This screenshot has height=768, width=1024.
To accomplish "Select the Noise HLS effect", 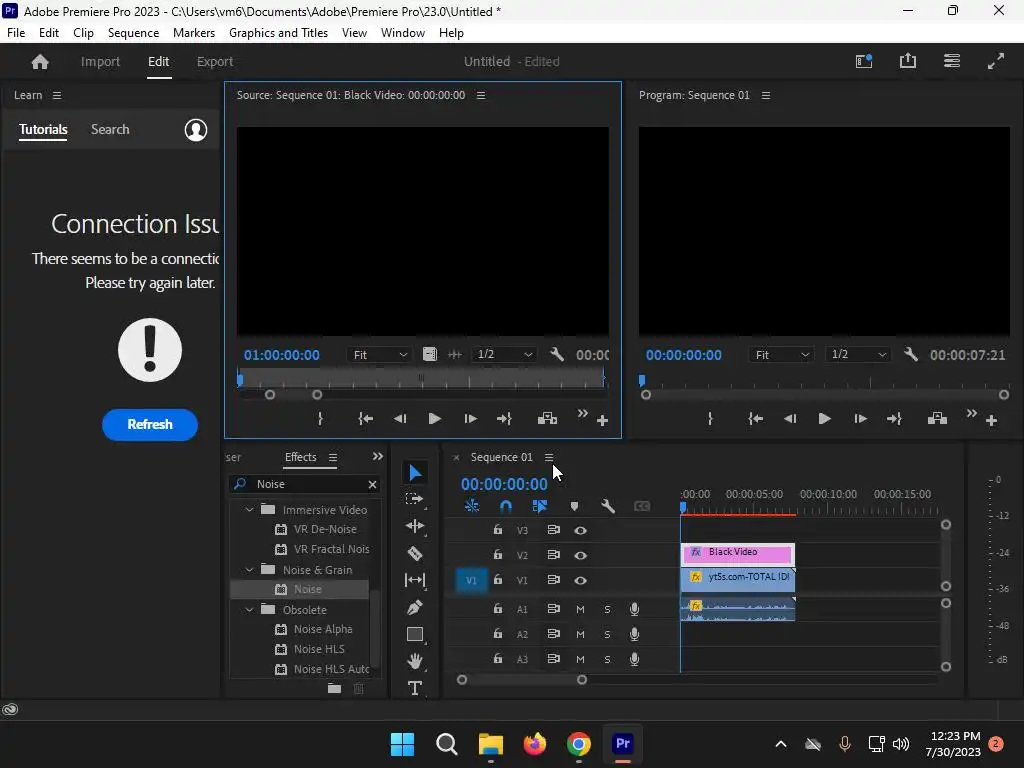I will click(319, 649).
